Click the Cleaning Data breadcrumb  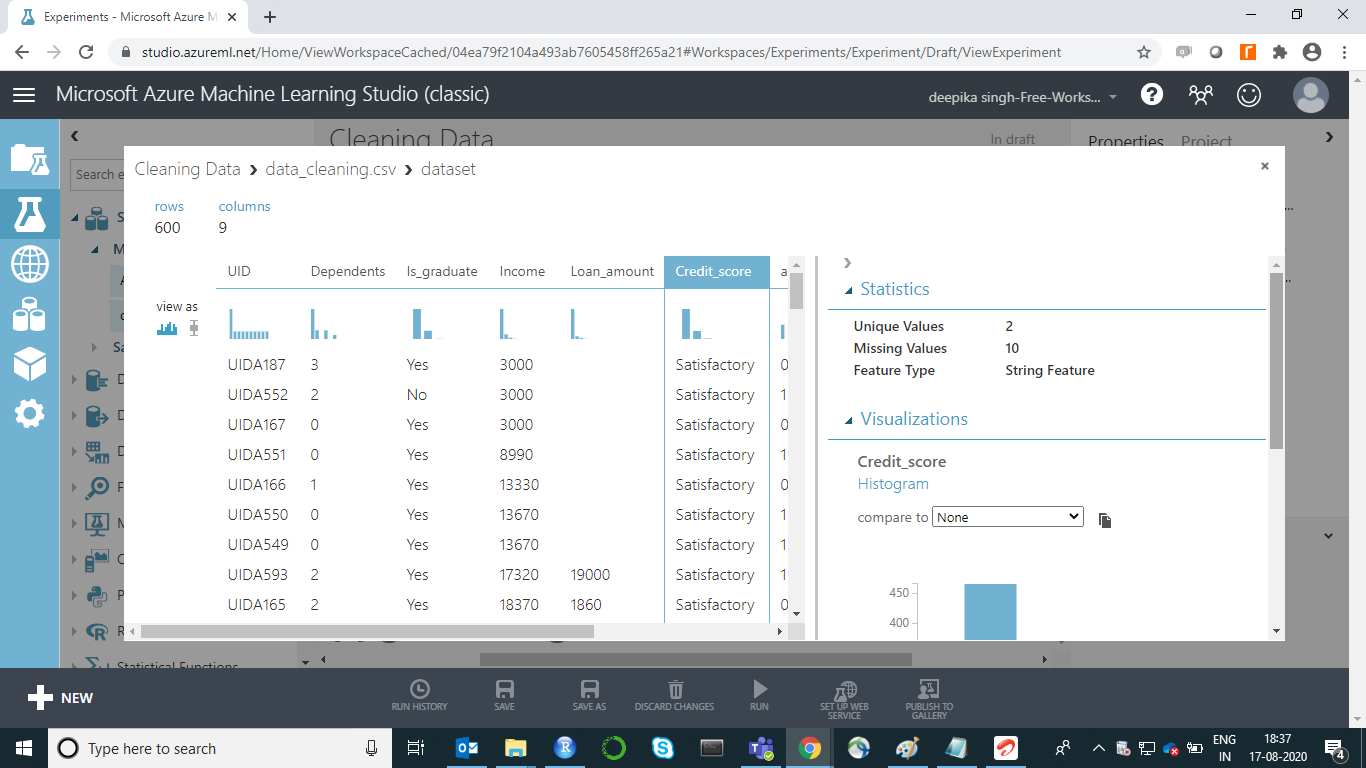[x=188, y=169]
